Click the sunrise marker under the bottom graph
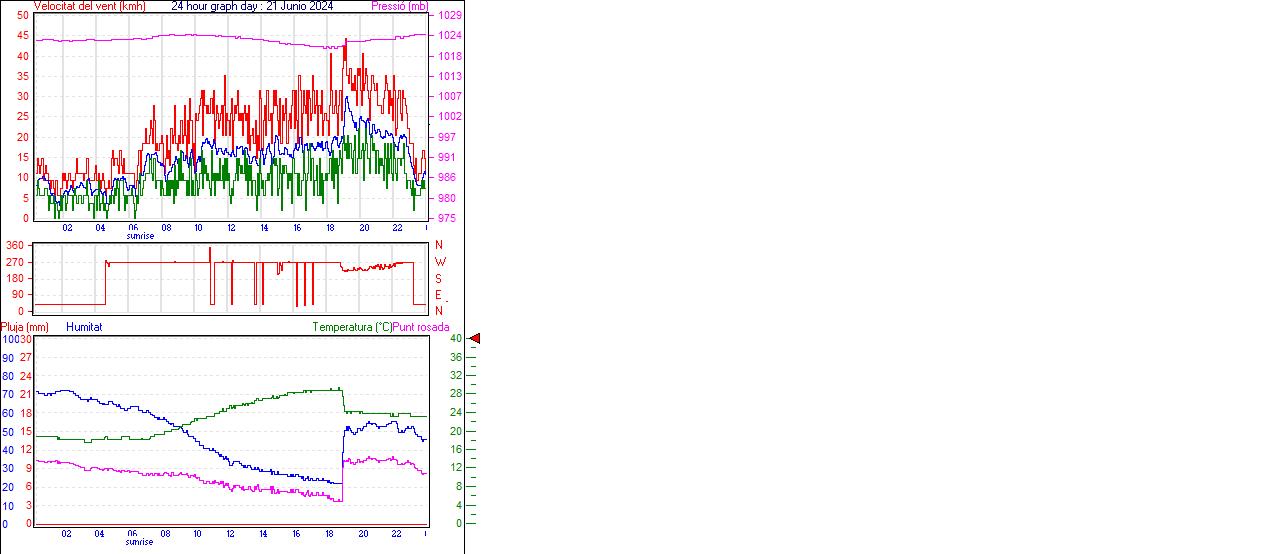Image resolution: width=1280 pixels, height=554 pixels. [140, 542]
